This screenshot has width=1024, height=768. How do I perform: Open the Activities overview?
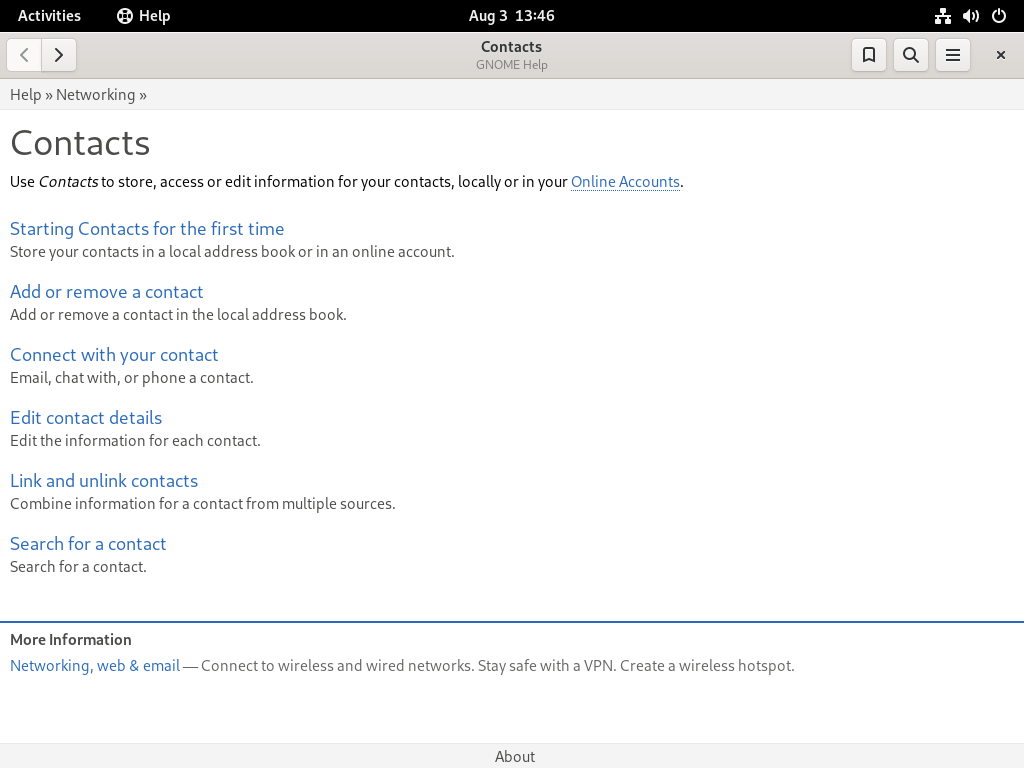point(49,16)
